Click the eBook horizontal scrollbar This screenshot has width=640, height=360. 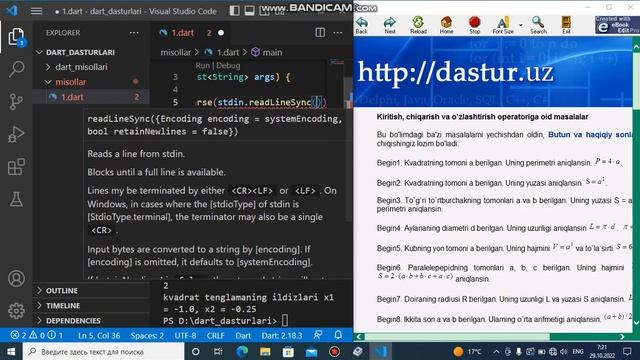pos(457,337)
